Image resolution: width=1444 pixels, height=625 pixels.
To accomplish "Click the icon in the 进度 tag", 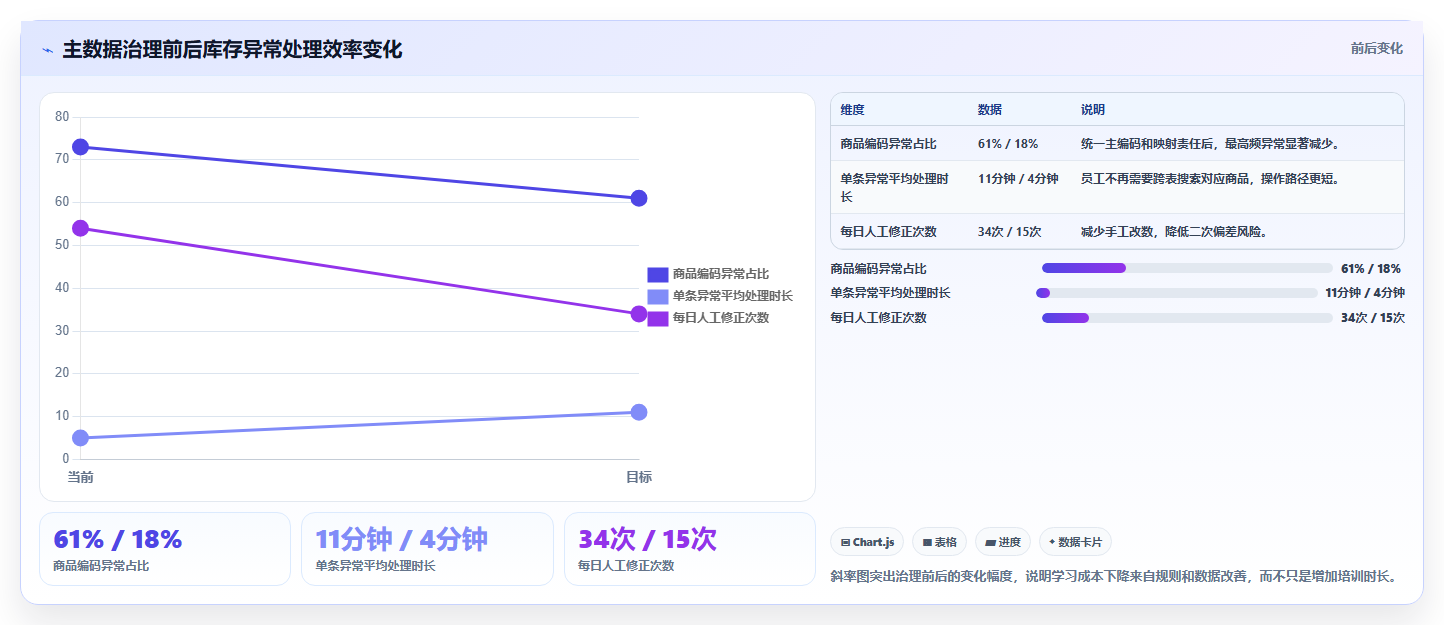I will (990, 543).
